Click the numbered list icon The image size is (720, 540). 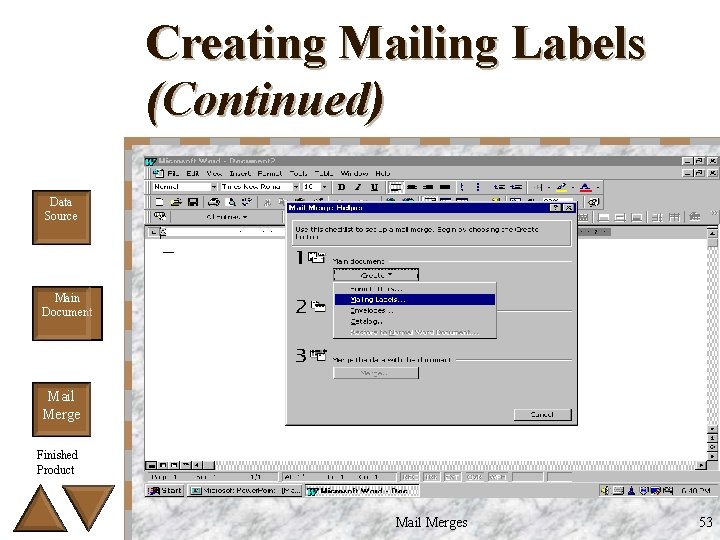point(462,187)
